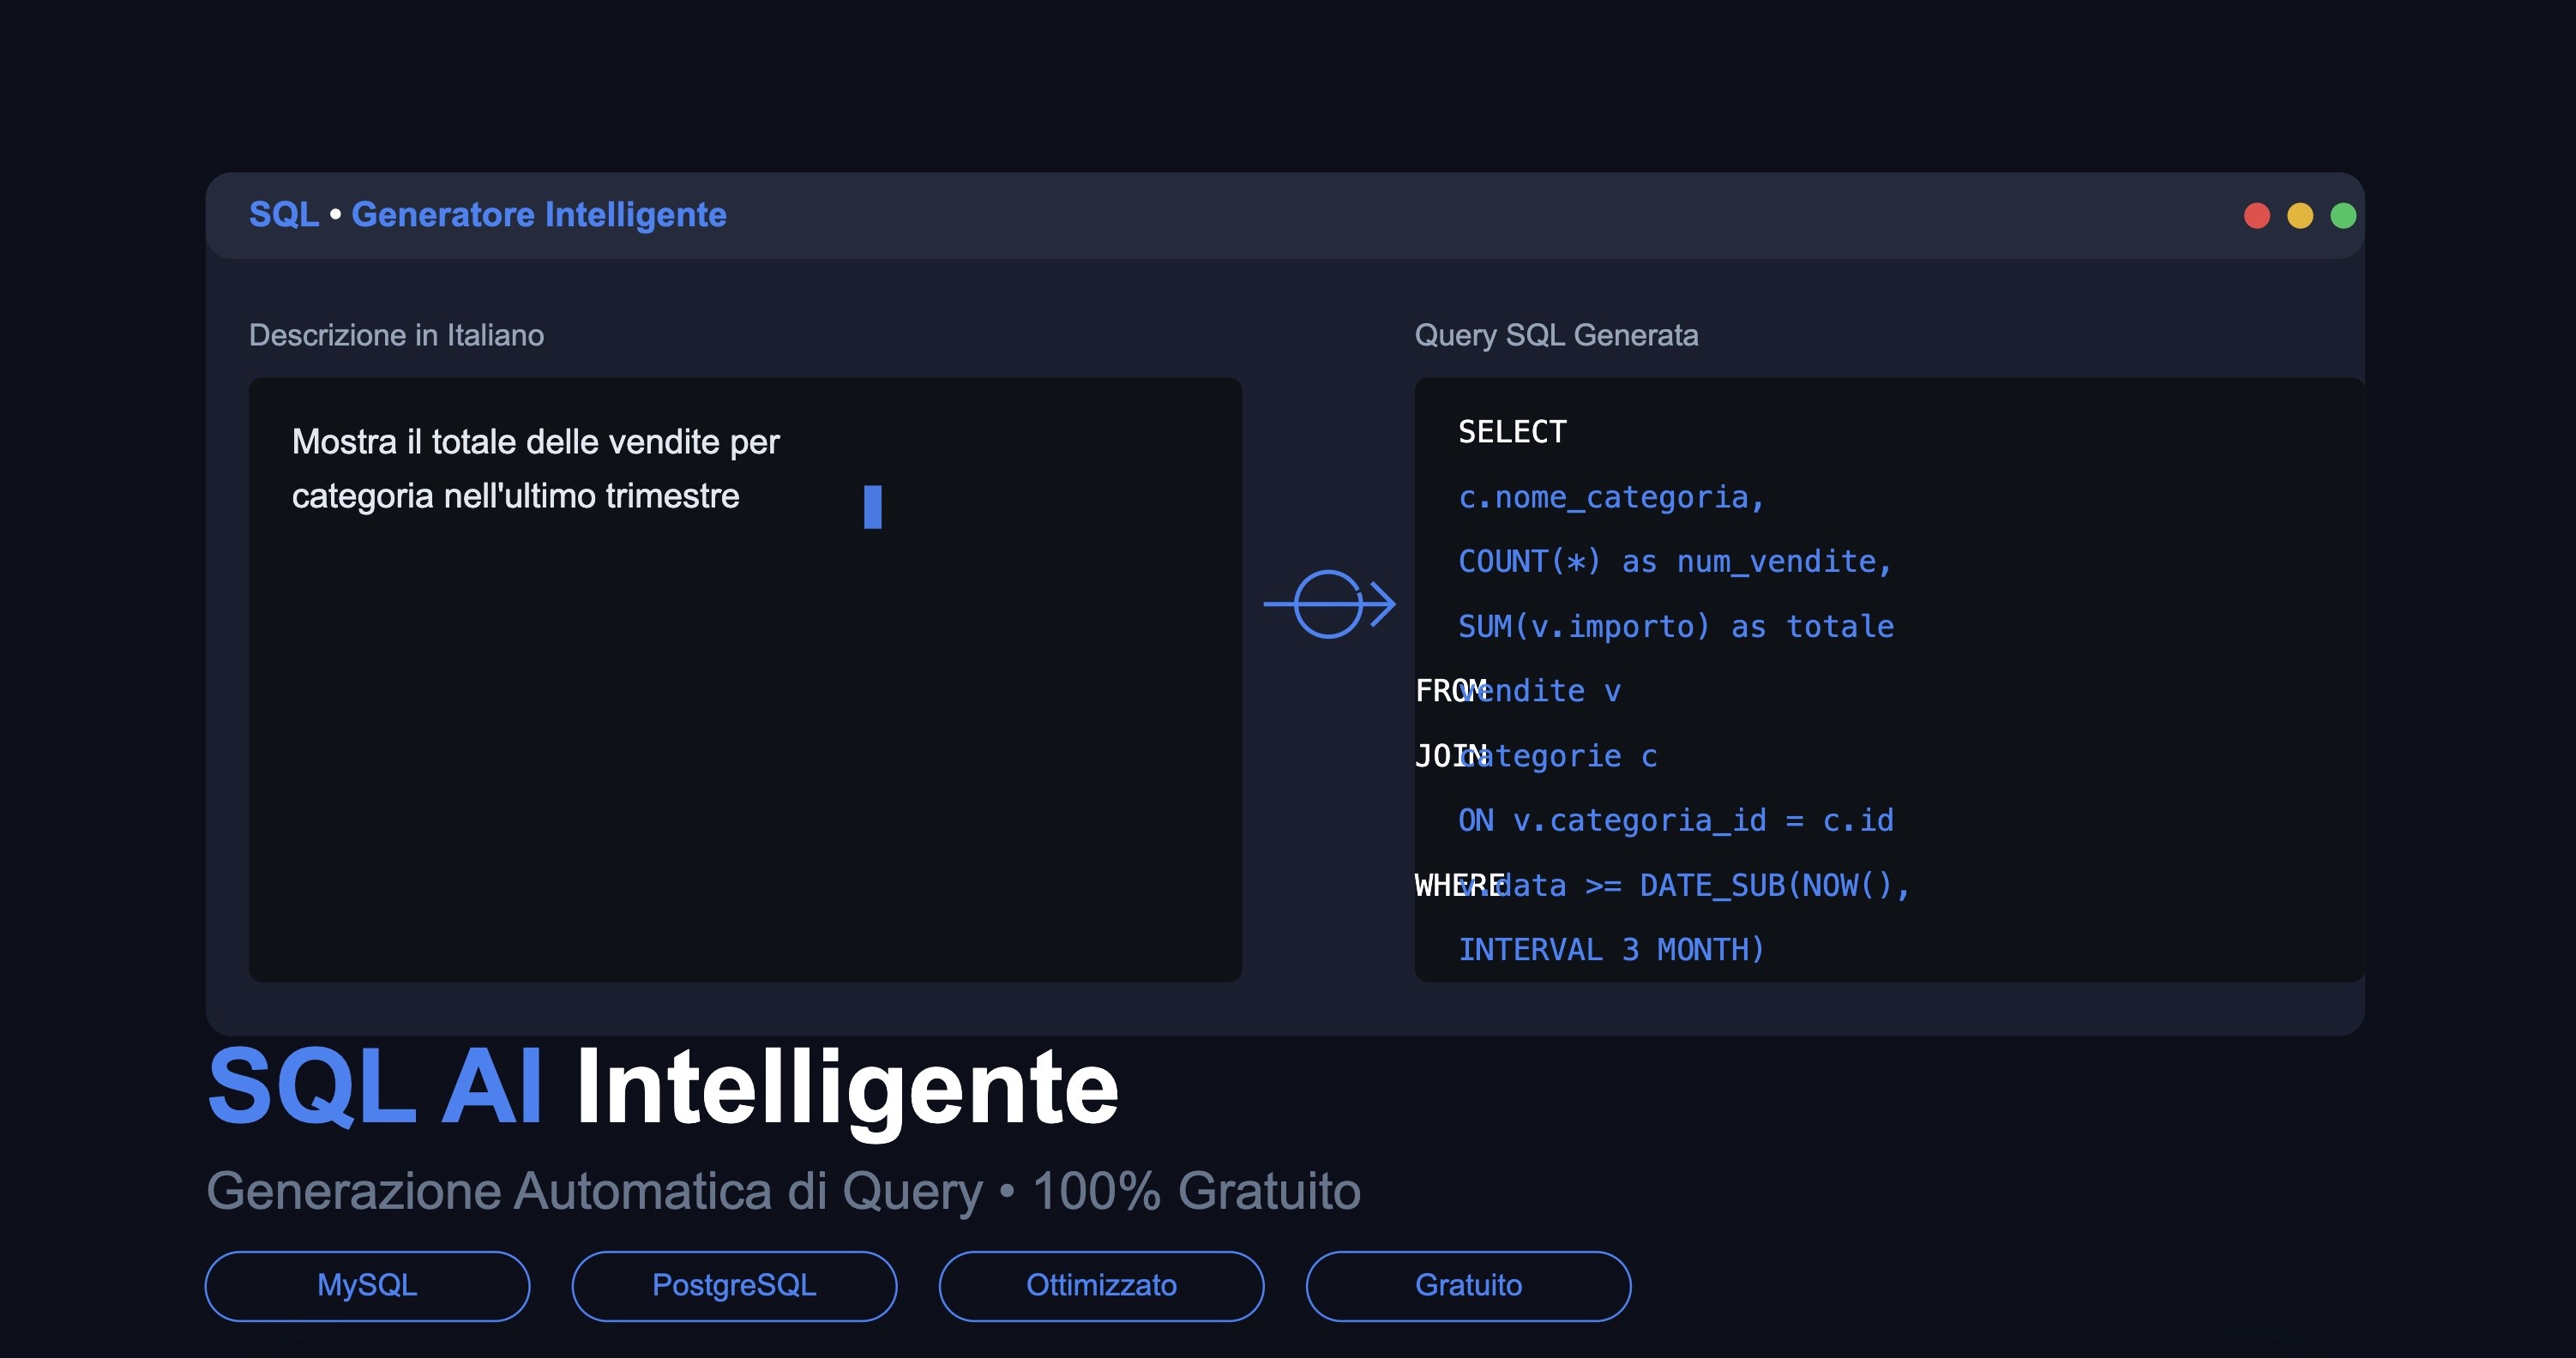Click 'COUNT(*) as num_vendite,' code line
The image size is (2576, 1358).
tap(1675, 562)
